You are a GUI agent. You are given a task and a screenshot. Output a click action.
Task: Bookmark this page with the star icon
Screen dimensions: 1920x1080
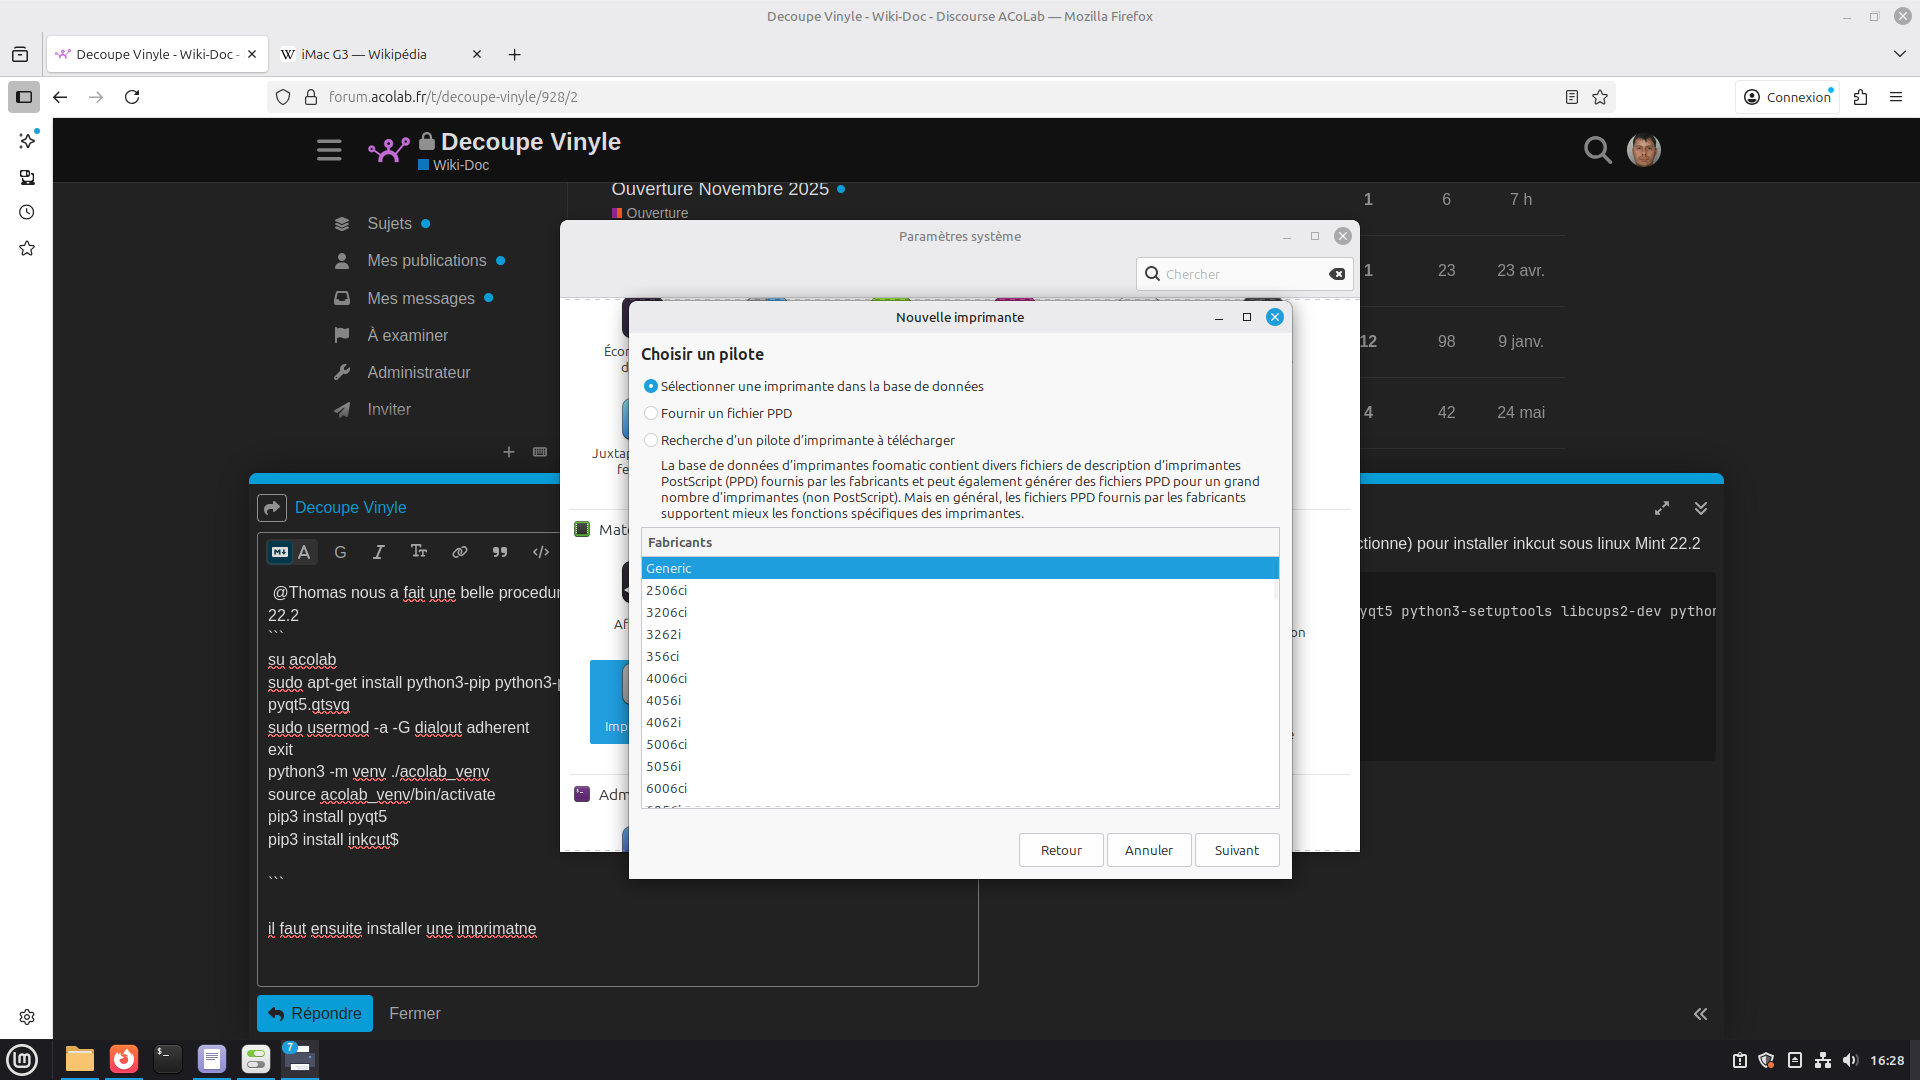[x=1600, y=97]
